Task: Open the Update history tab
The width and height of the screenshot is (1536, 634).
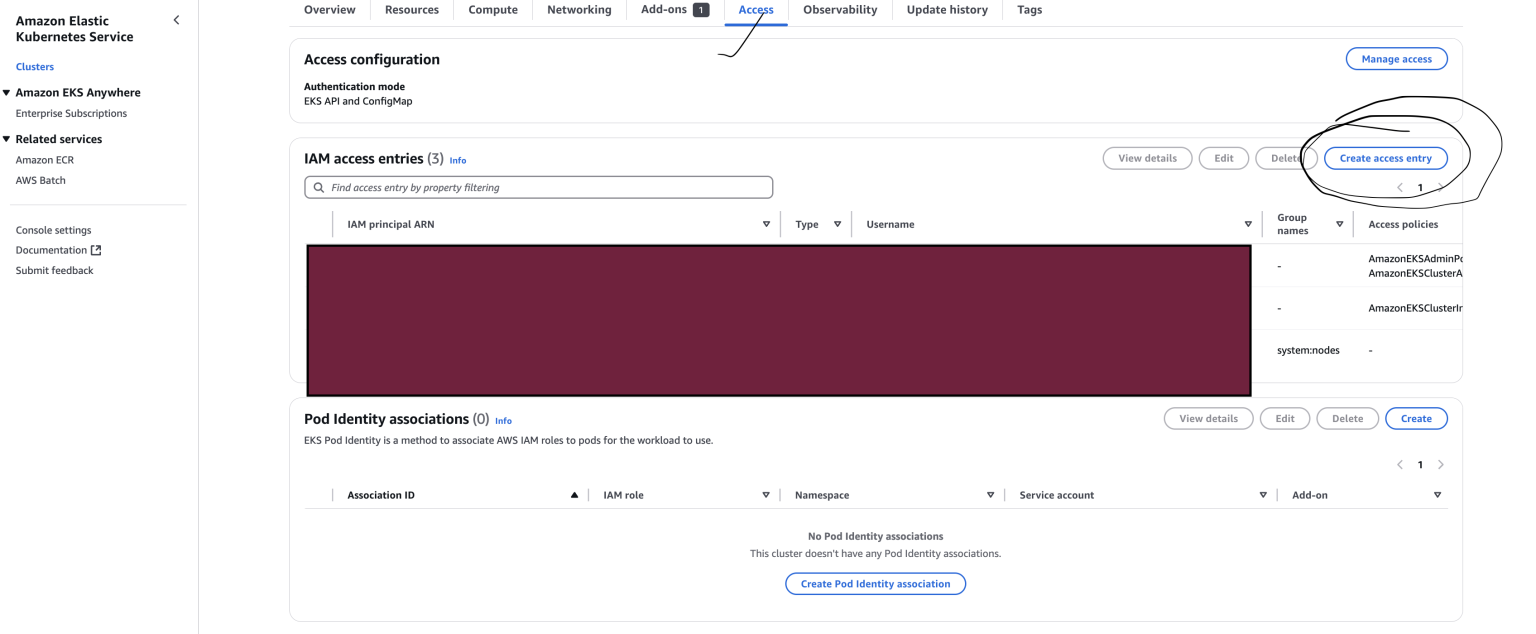Action: click(x=946, y=9)
